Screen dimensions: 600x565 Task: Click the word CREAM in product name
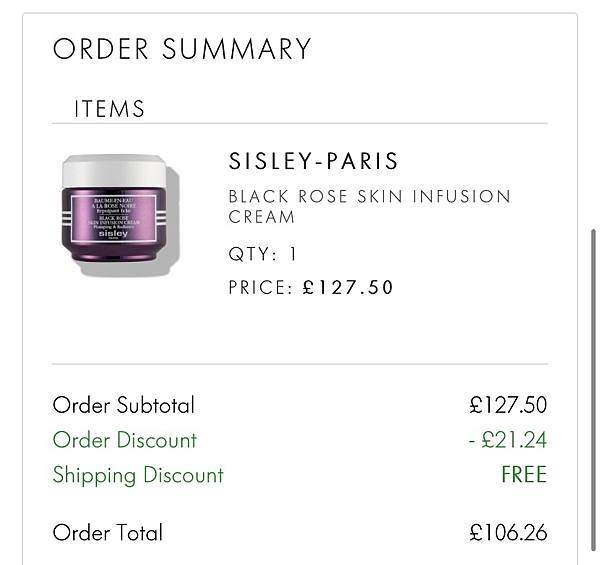pos(262,217)
